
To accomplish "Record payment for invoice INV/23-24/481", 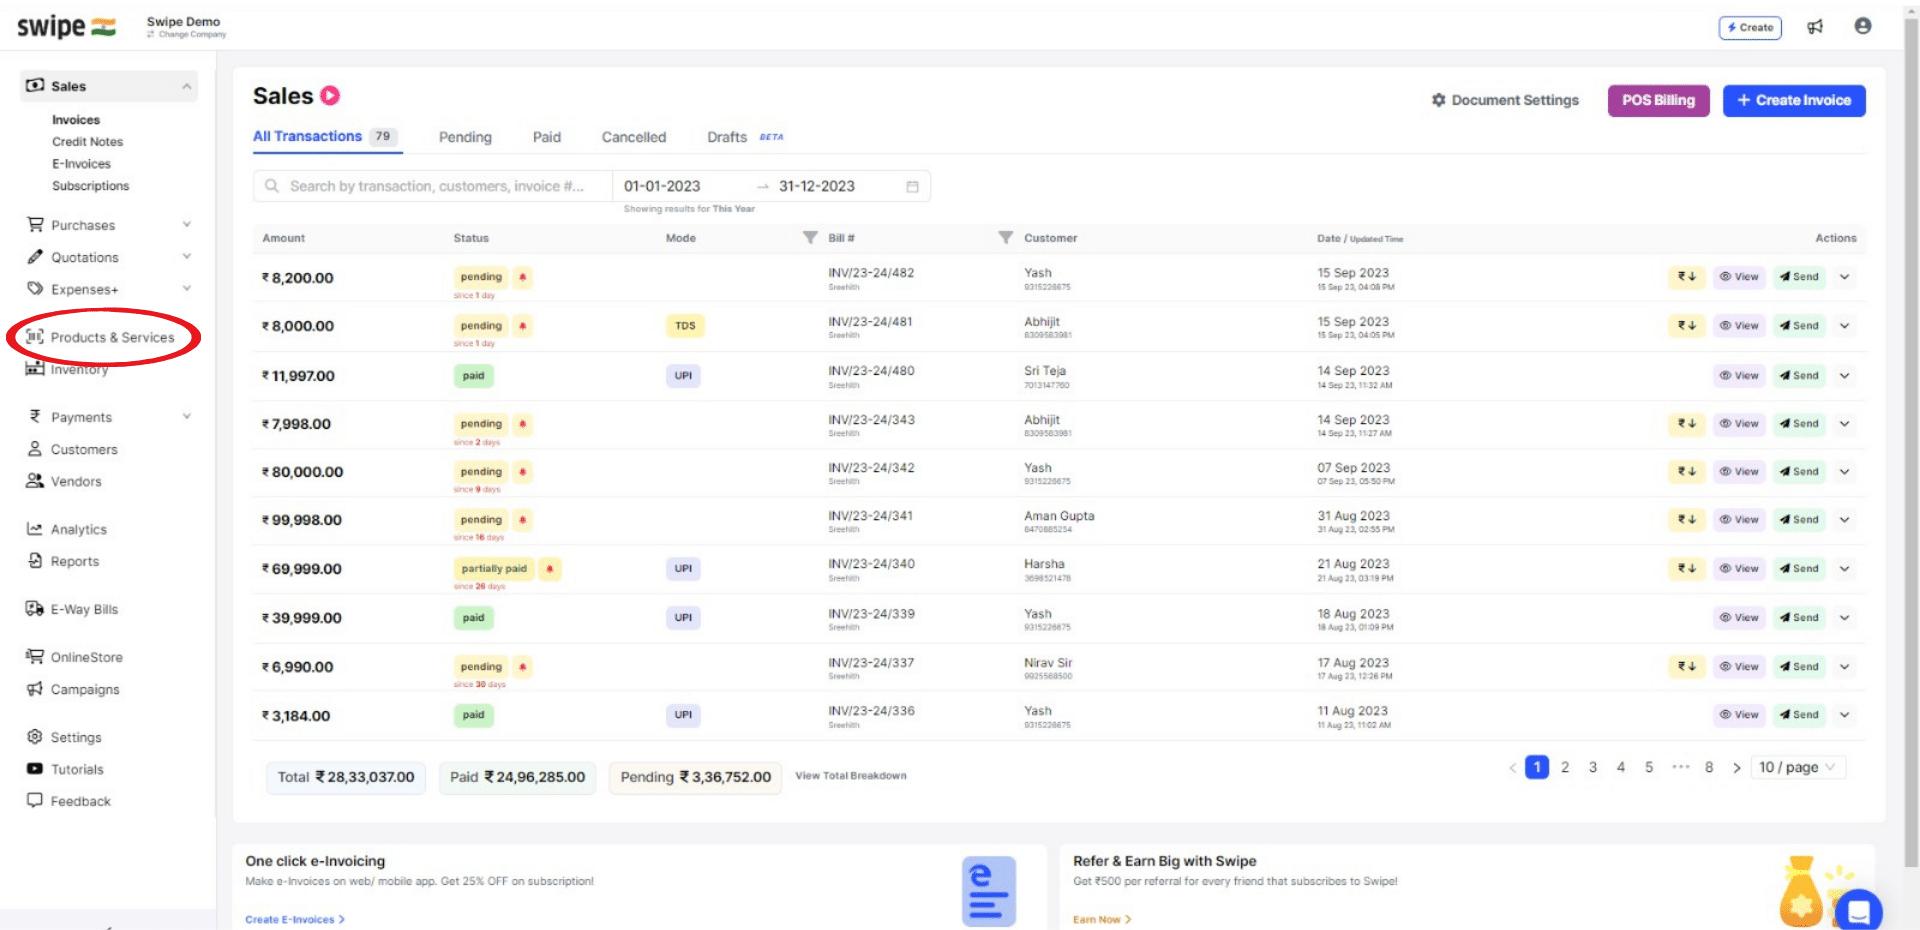I will (x=1686, y=326).
